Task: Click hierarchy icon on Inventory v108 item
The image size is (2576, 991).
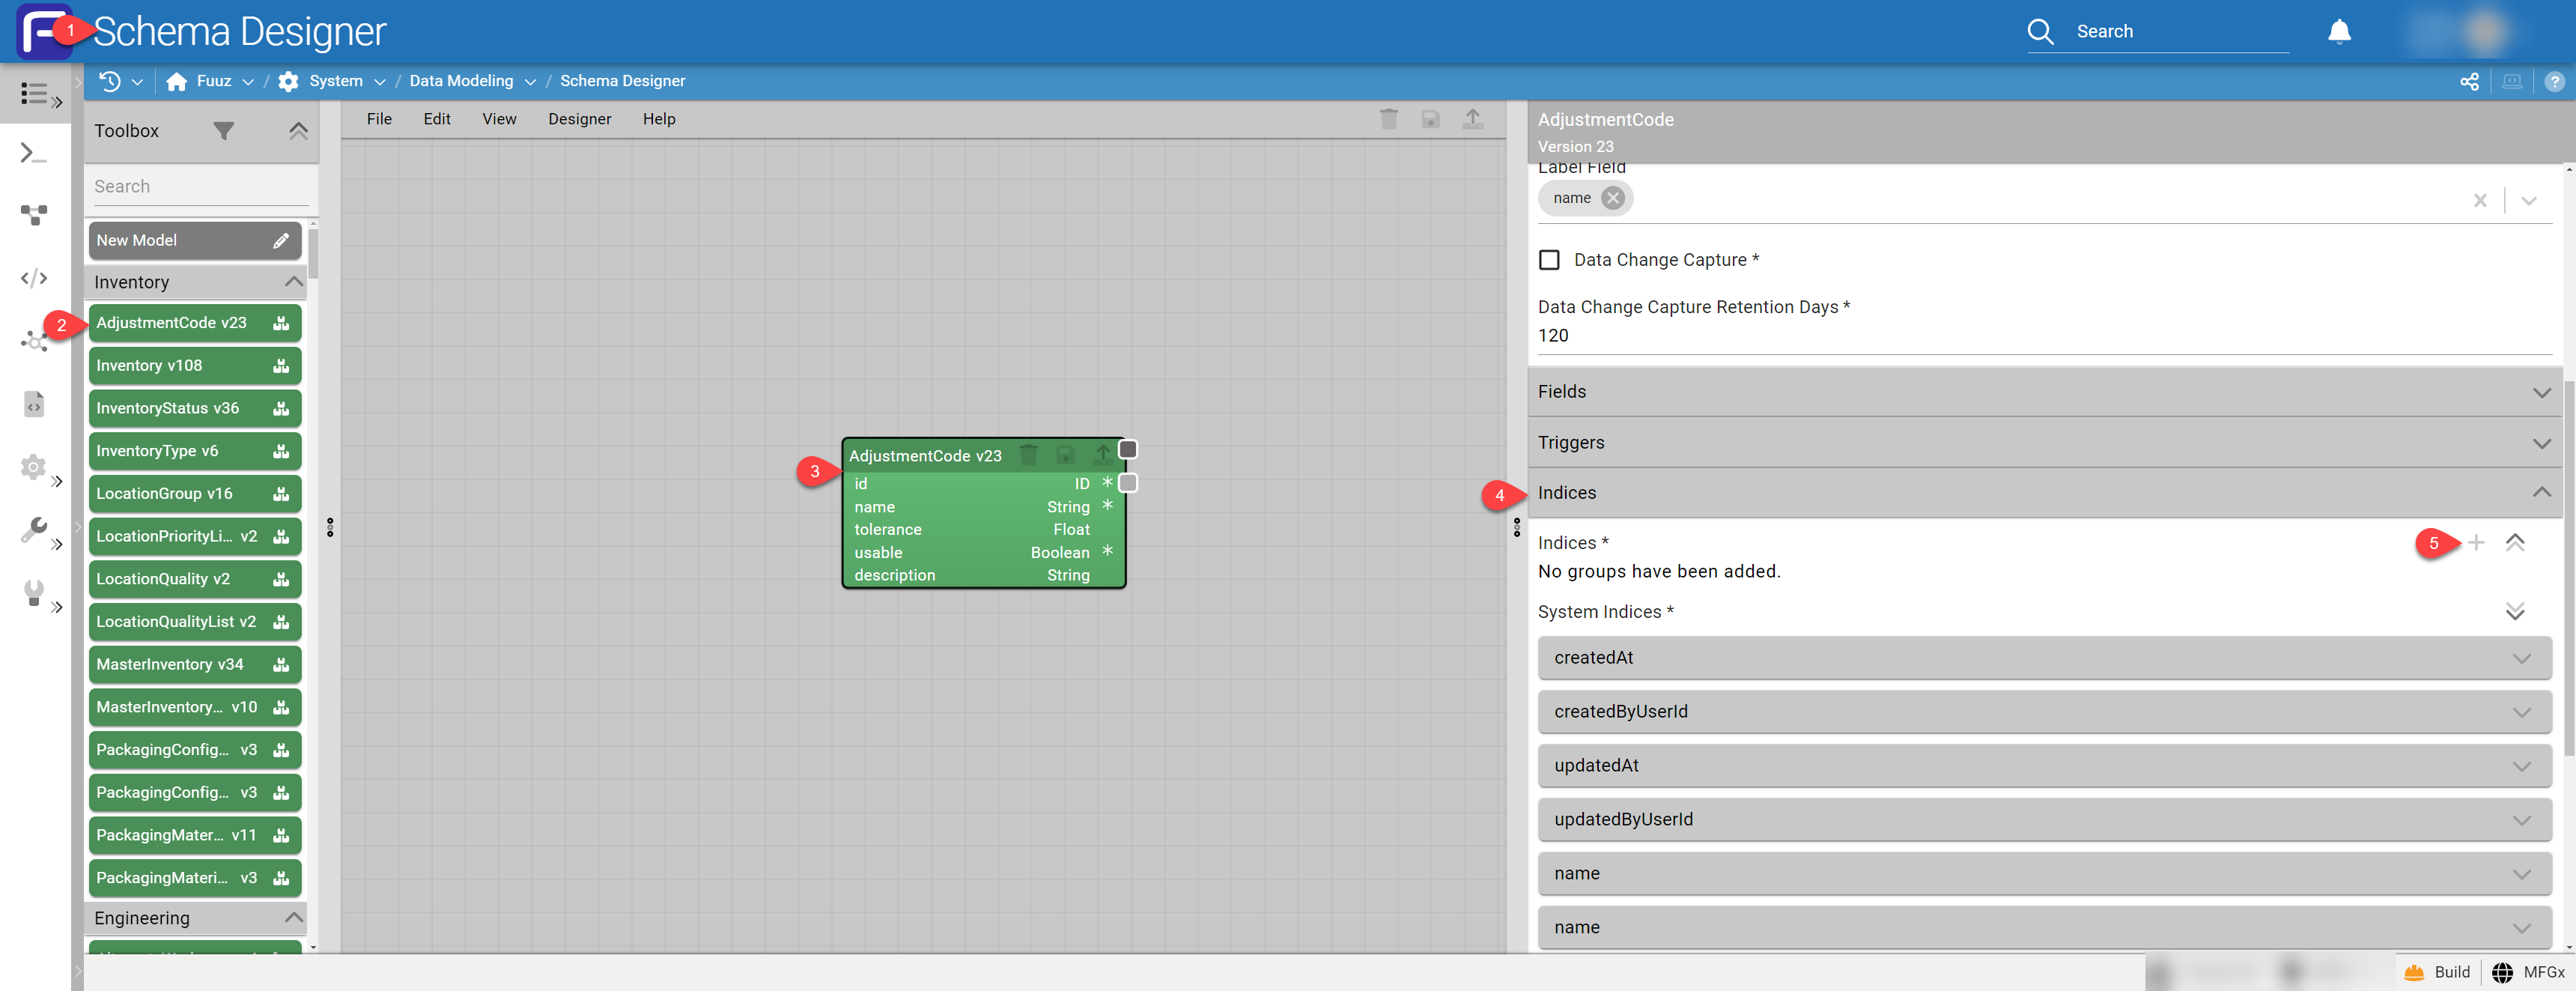Action: click(x=281, y=366)
